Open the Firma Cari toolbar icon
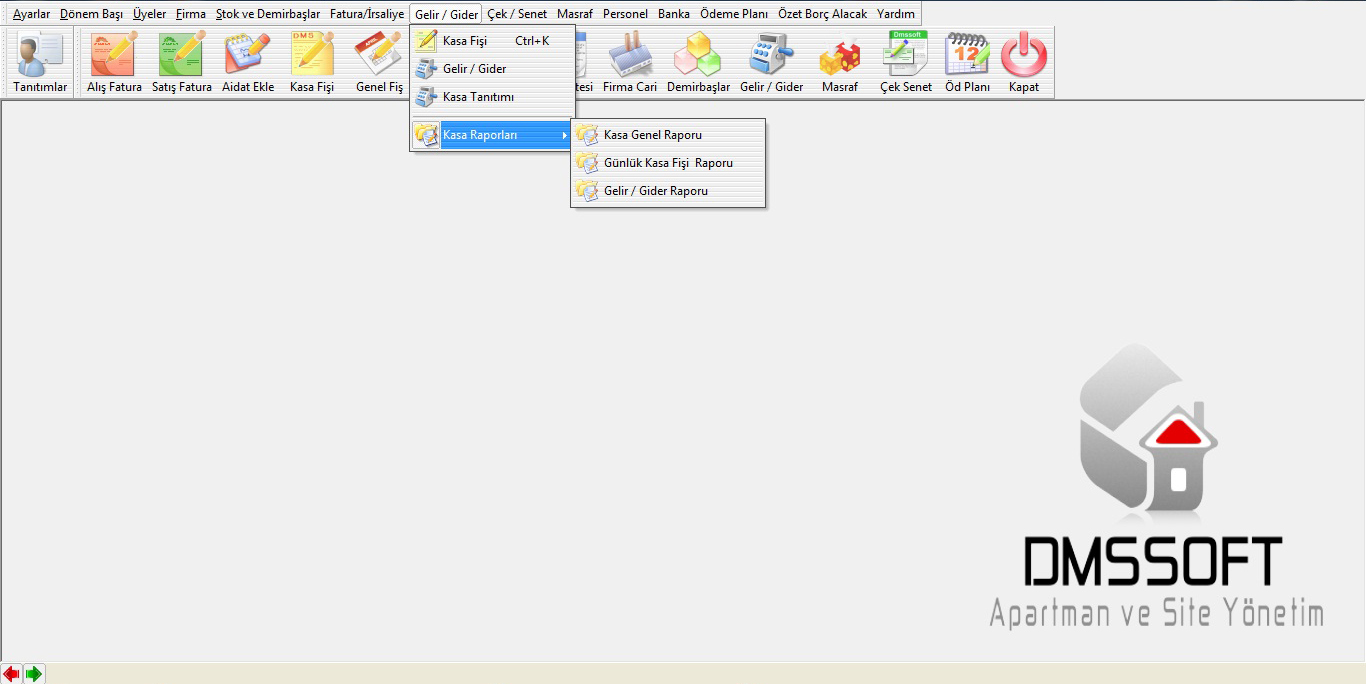The height and width of the screenshot is (684, 1366). point(630,62)
